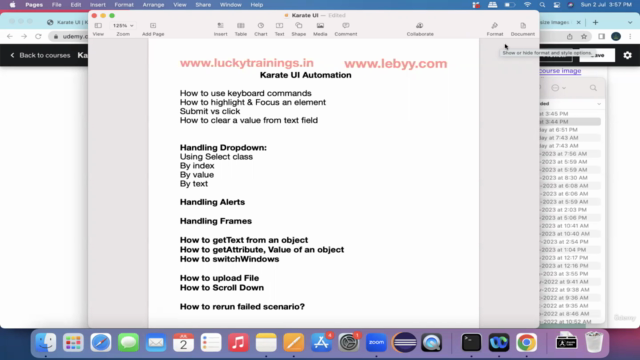Open Control Center in menu bar
Viewport: 640px width, 360px height.
click(x=557, y=5)
